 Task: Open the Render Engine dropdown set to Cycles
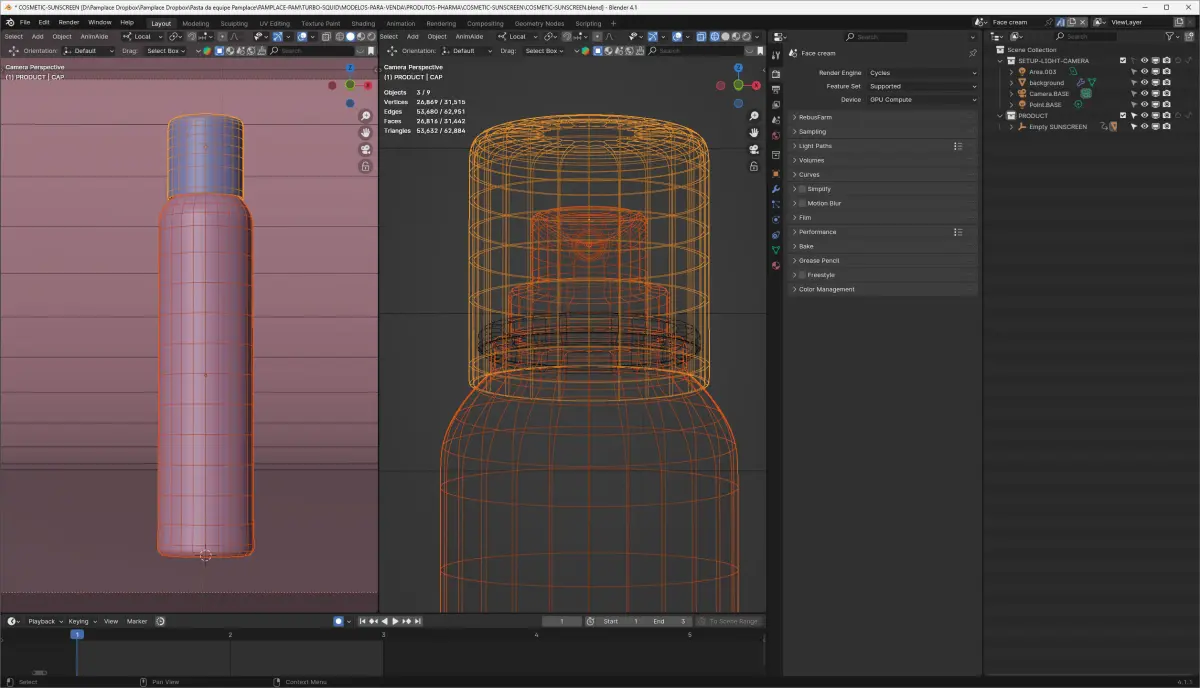point(922,73)
